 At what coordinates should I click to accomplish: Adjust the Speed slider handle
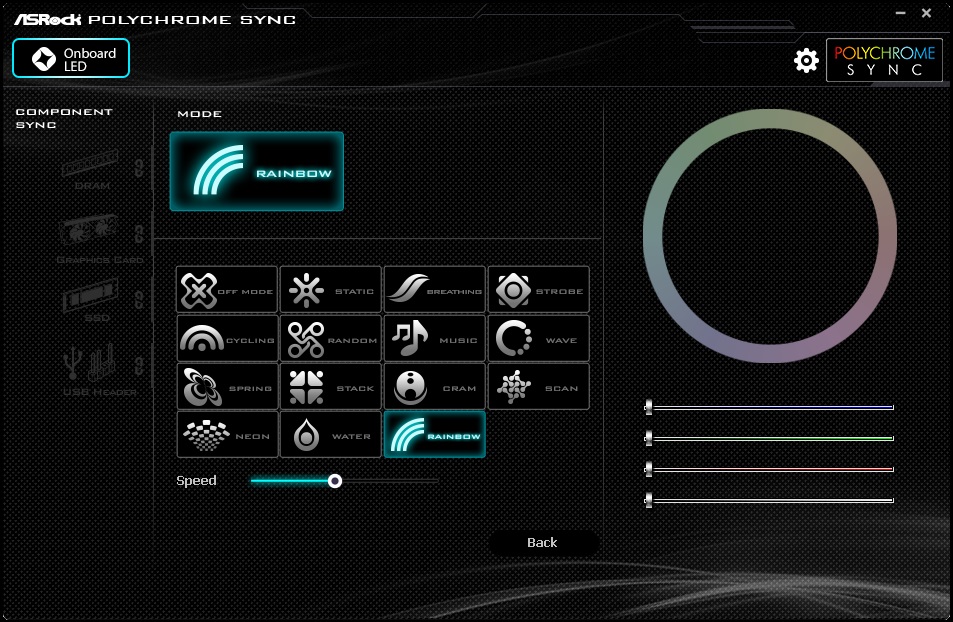coord(334,481)
